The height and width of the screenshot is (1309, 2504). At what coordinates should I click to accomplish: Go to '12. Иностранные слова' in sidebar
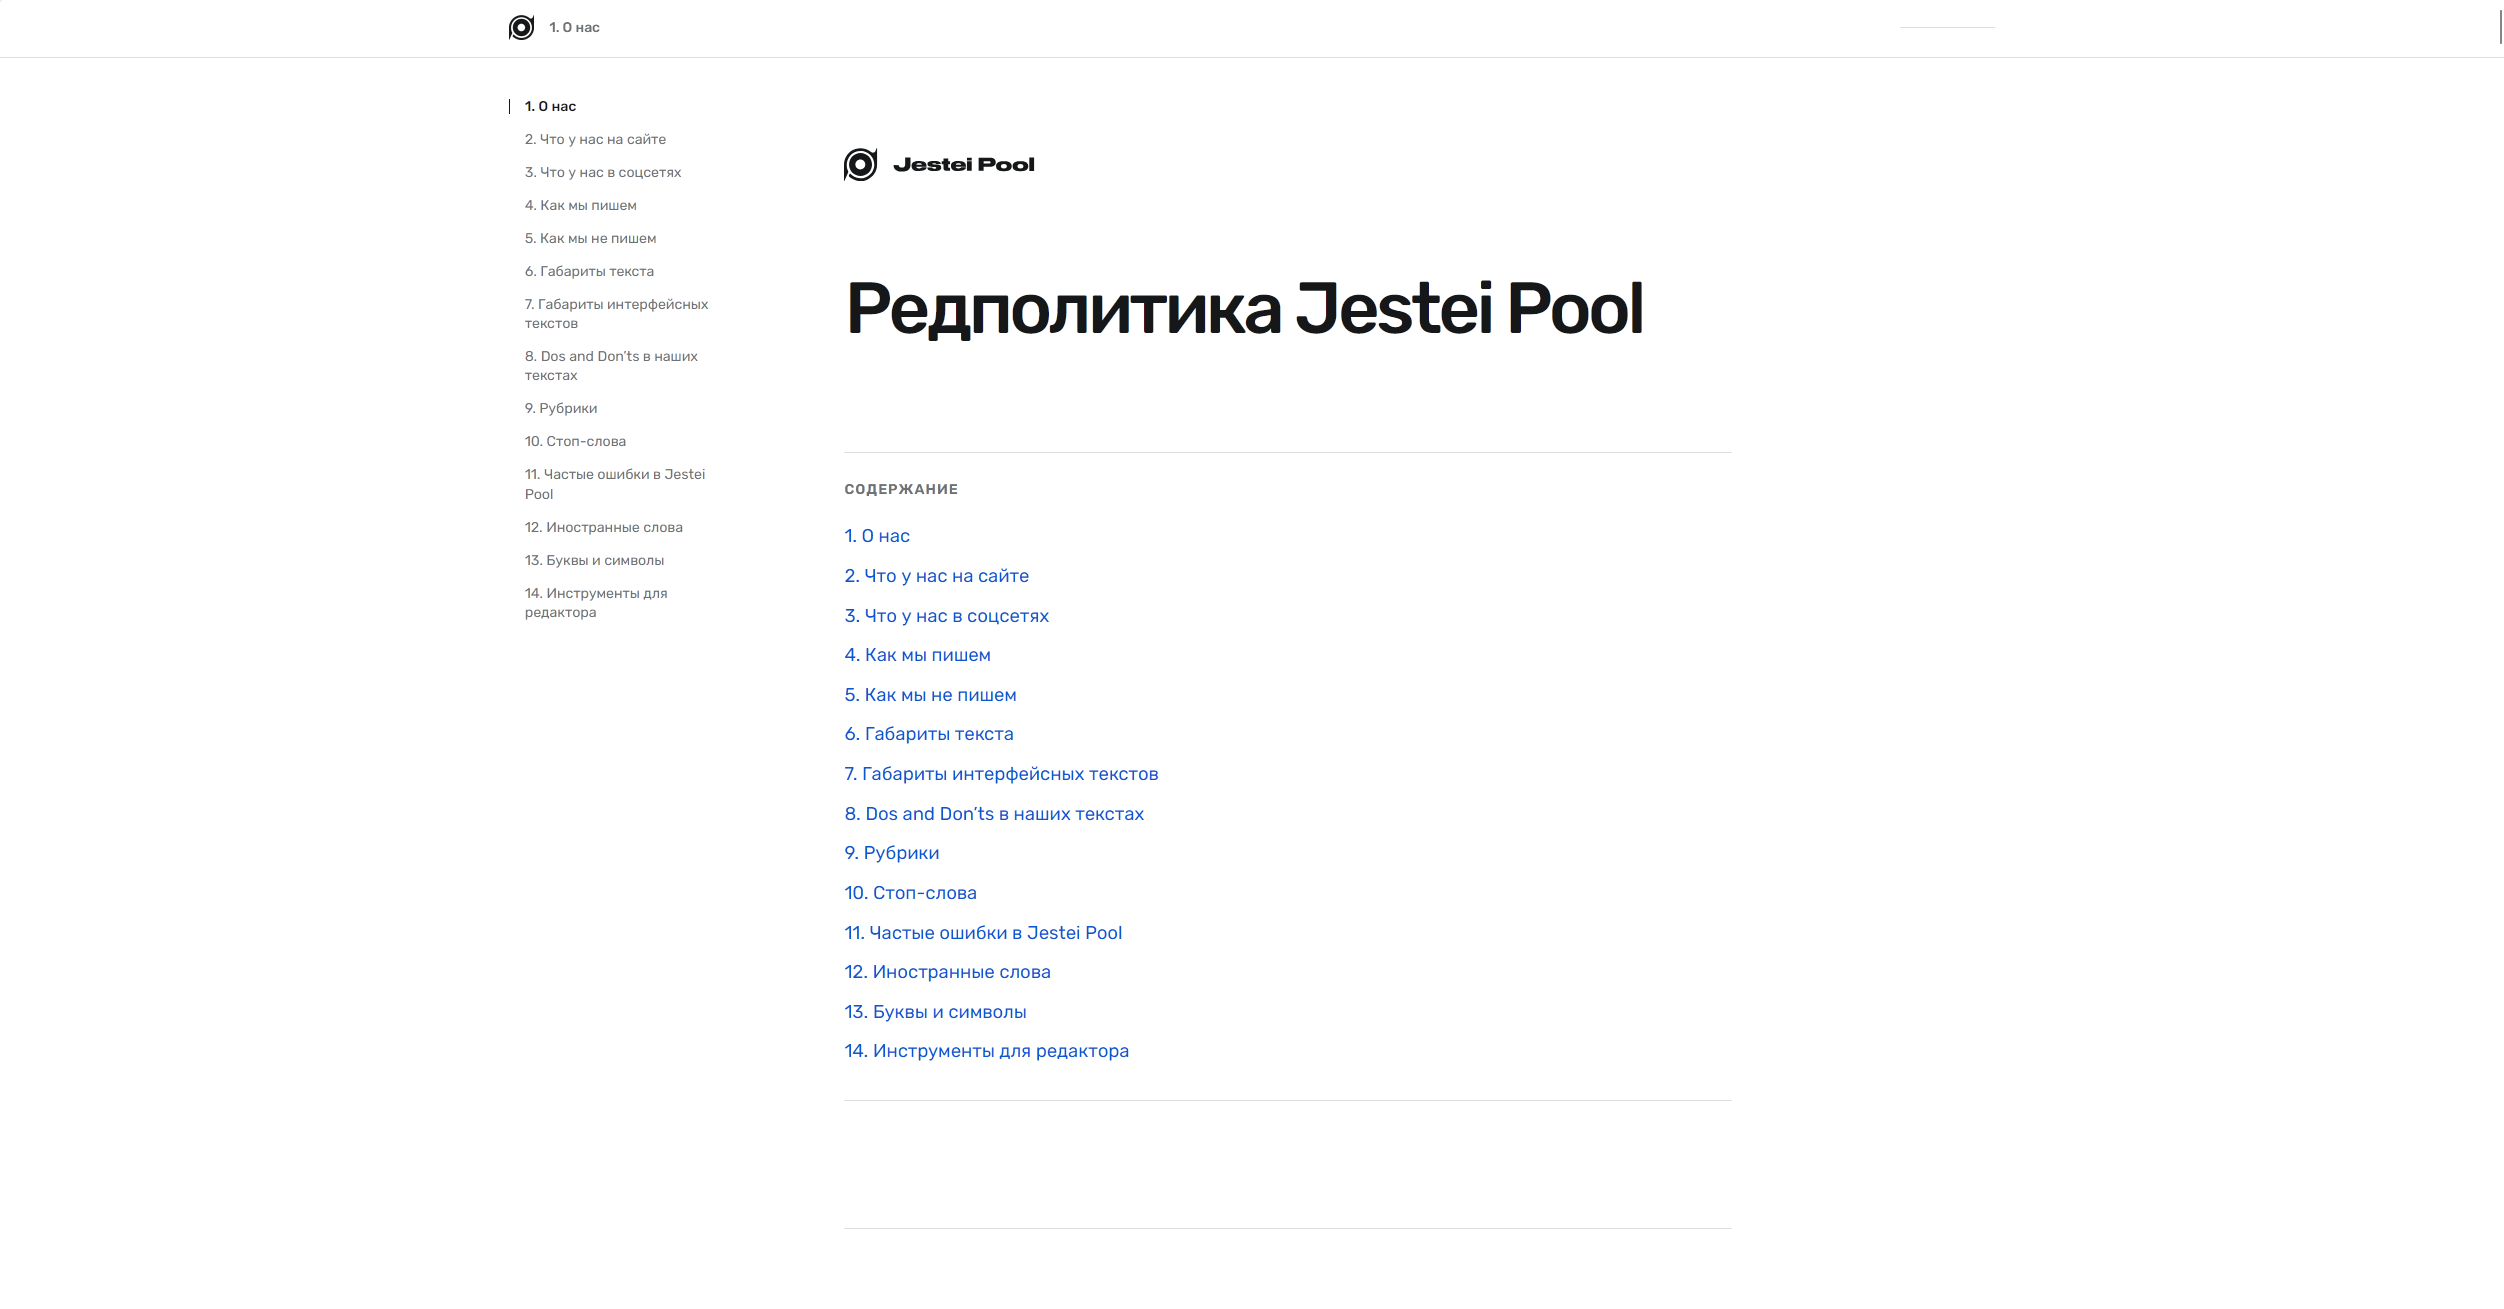pyautogui.click(x=604, y=527)
